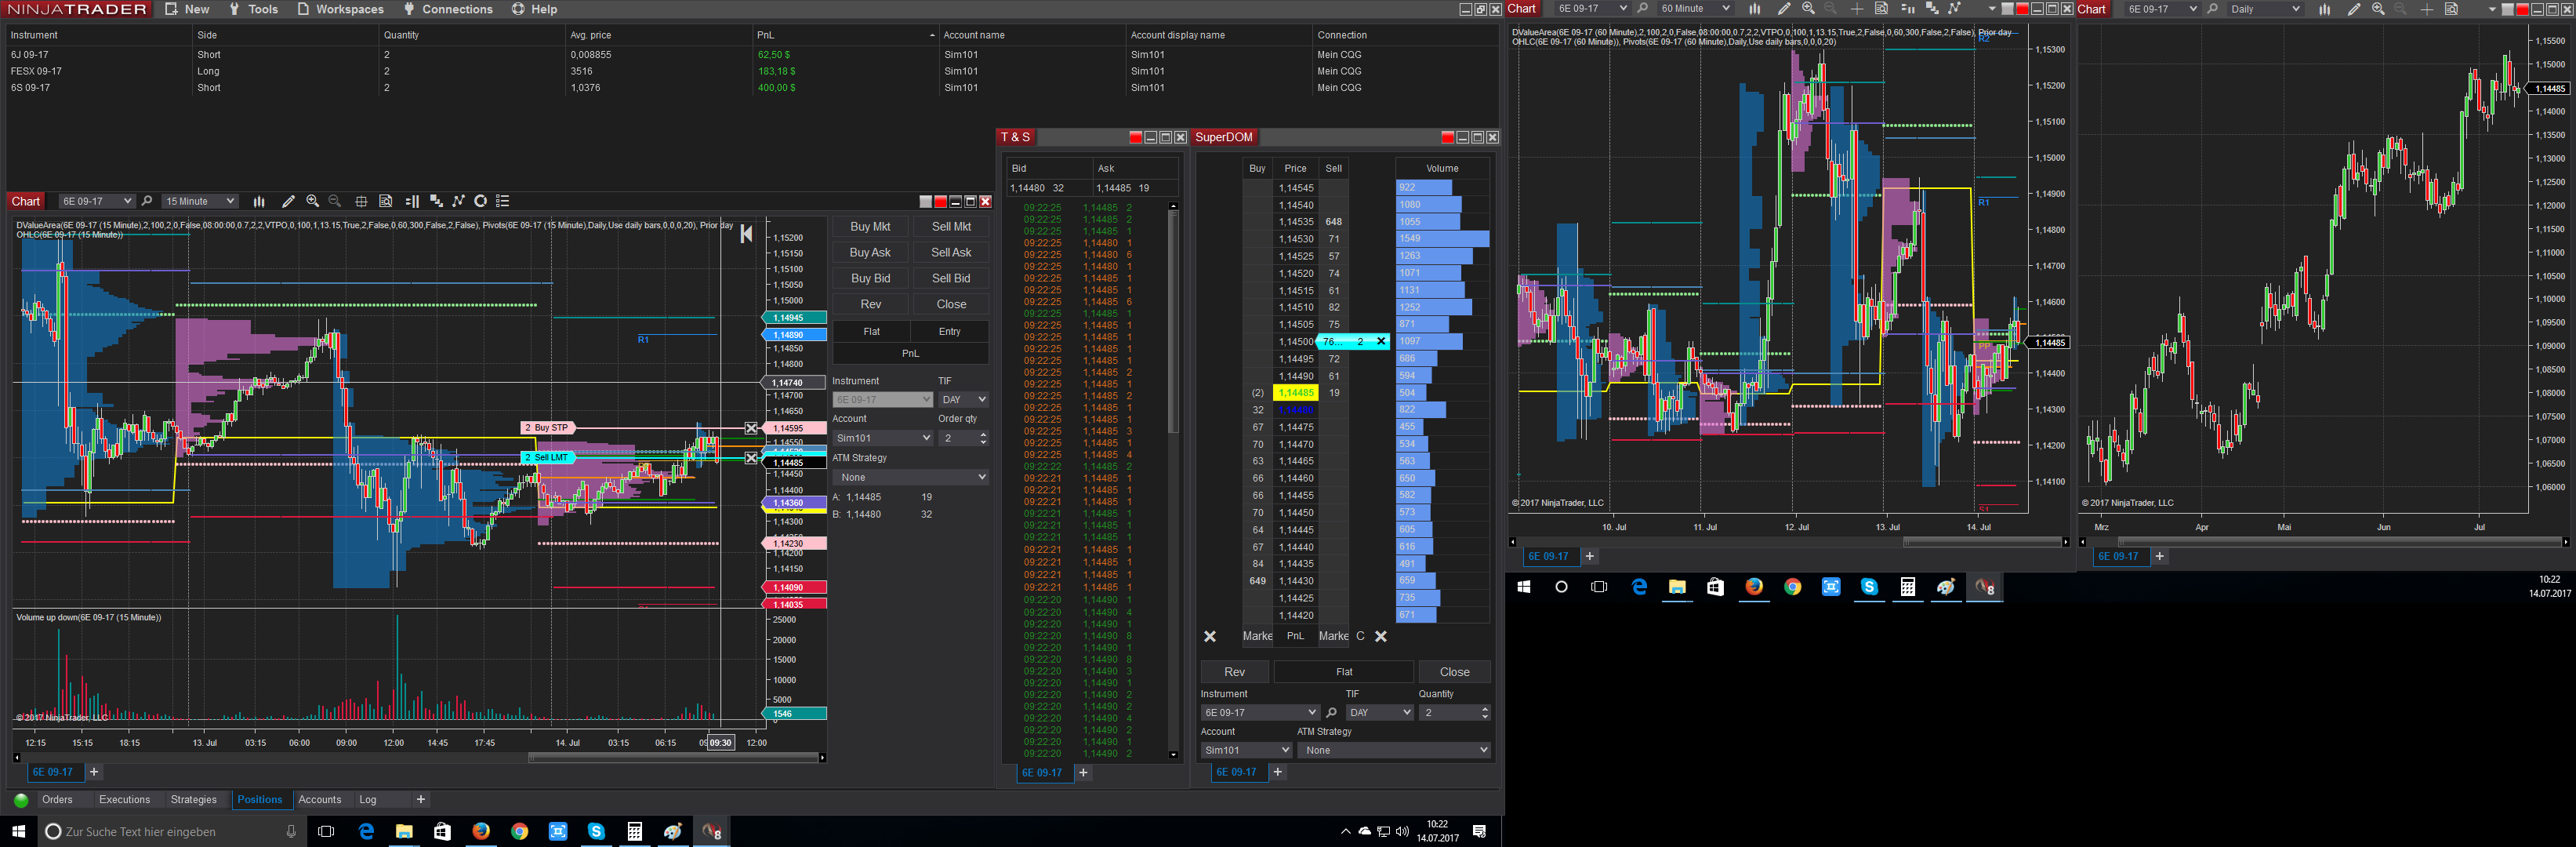Click Buy Mkt in Chart Trader
The height and width of the screenshot is (847, 2576).
870,227
